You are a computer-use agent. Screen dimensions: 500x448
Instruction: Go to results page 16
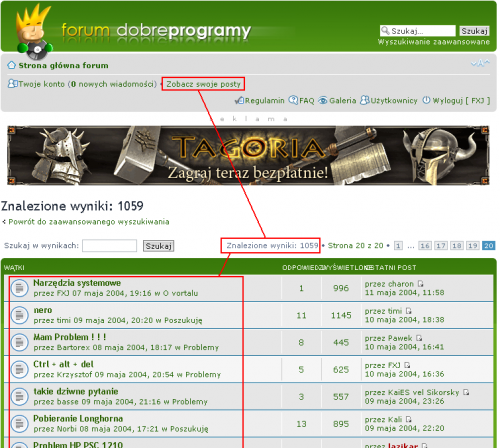pos(424,246)
